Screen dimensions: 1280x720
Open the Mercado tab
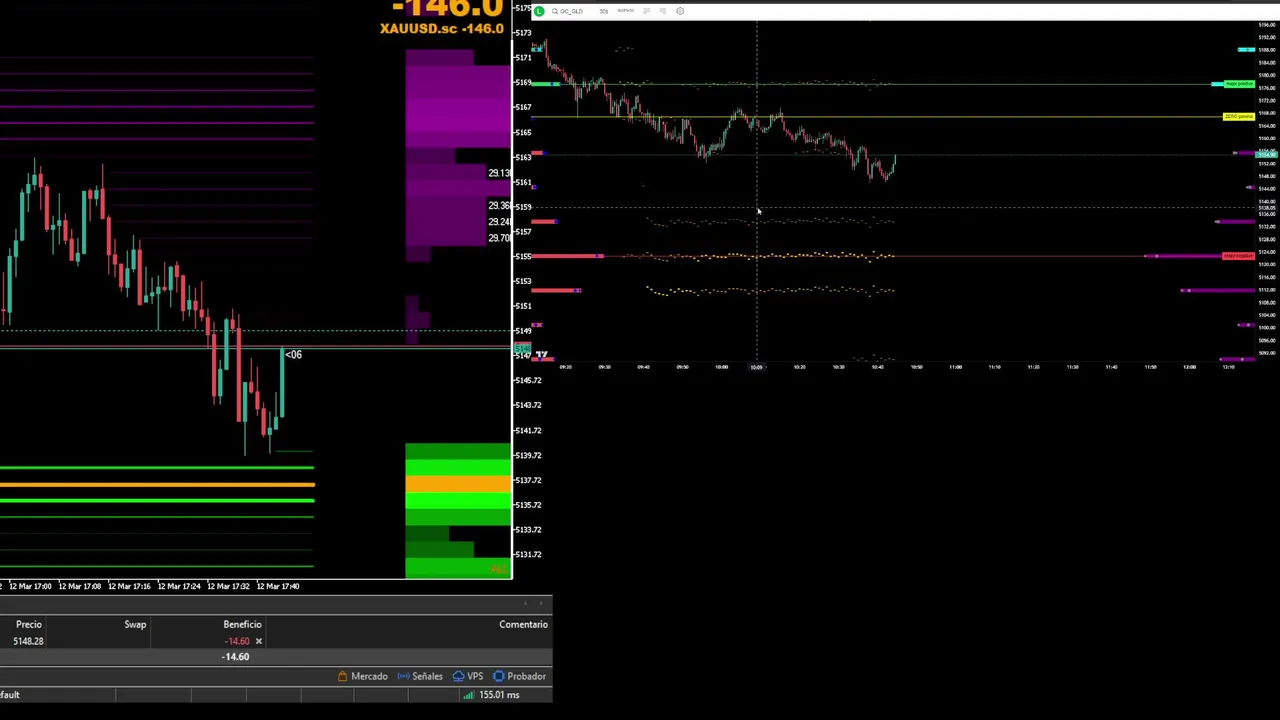click(x=362, y=677)
